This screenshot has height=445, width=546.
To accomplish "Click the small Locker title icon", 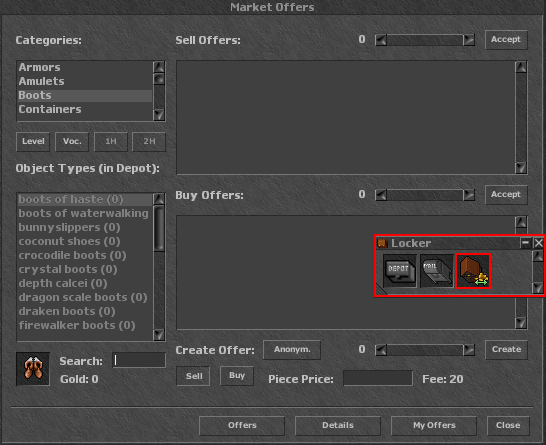I will click(382, 243).
